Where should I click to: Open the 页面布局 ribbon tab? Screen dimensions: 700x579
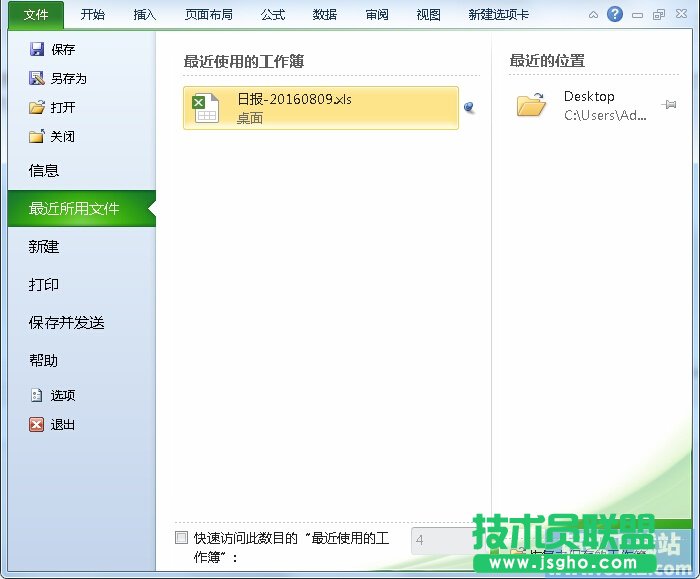[x=209, y=15]
